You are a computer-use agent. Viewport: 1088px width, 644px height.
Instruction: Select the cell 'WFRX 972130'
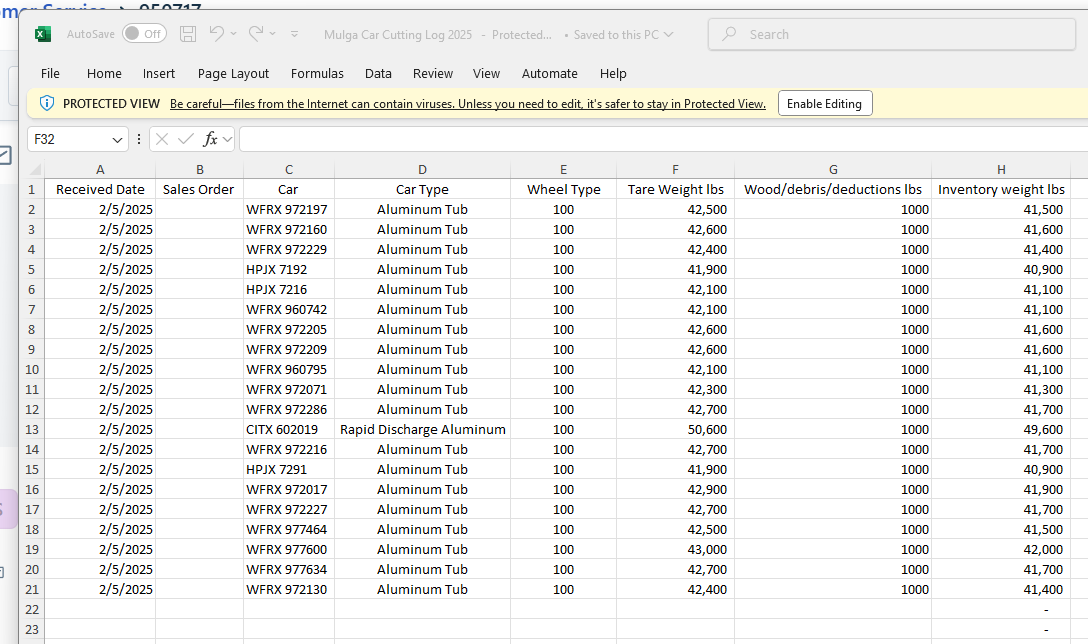click(289, 590)
